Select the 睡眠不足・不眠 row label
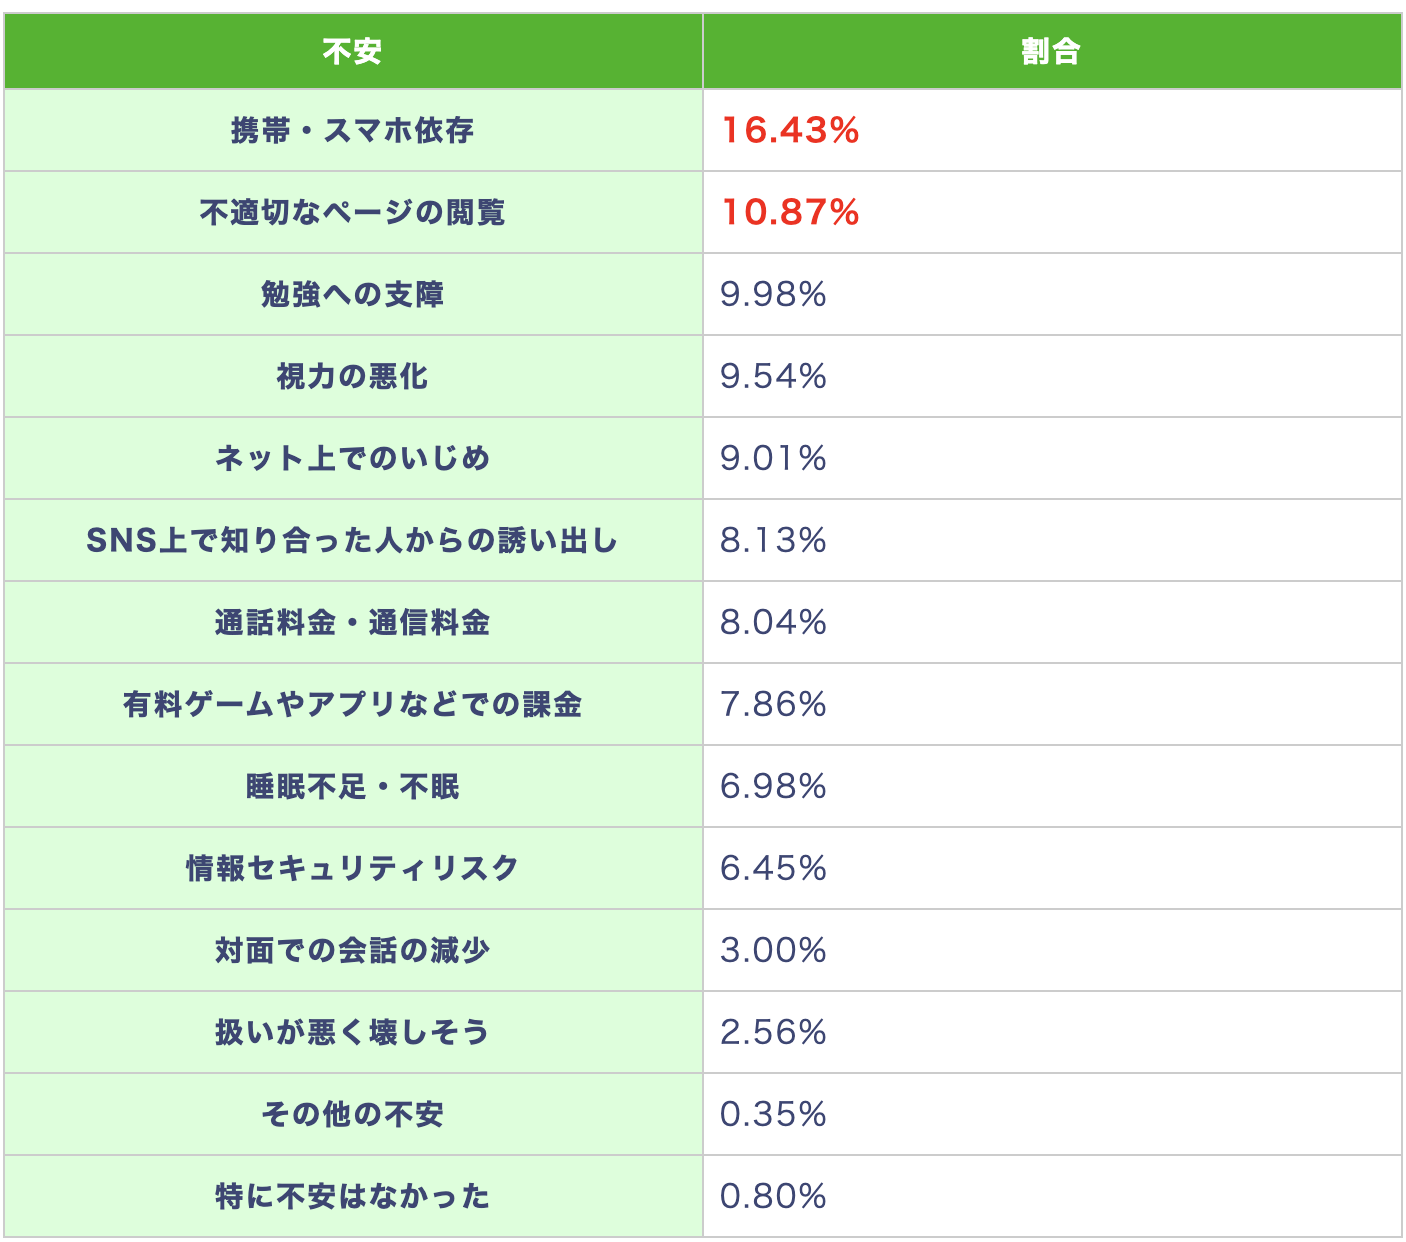 pos(353,787)
